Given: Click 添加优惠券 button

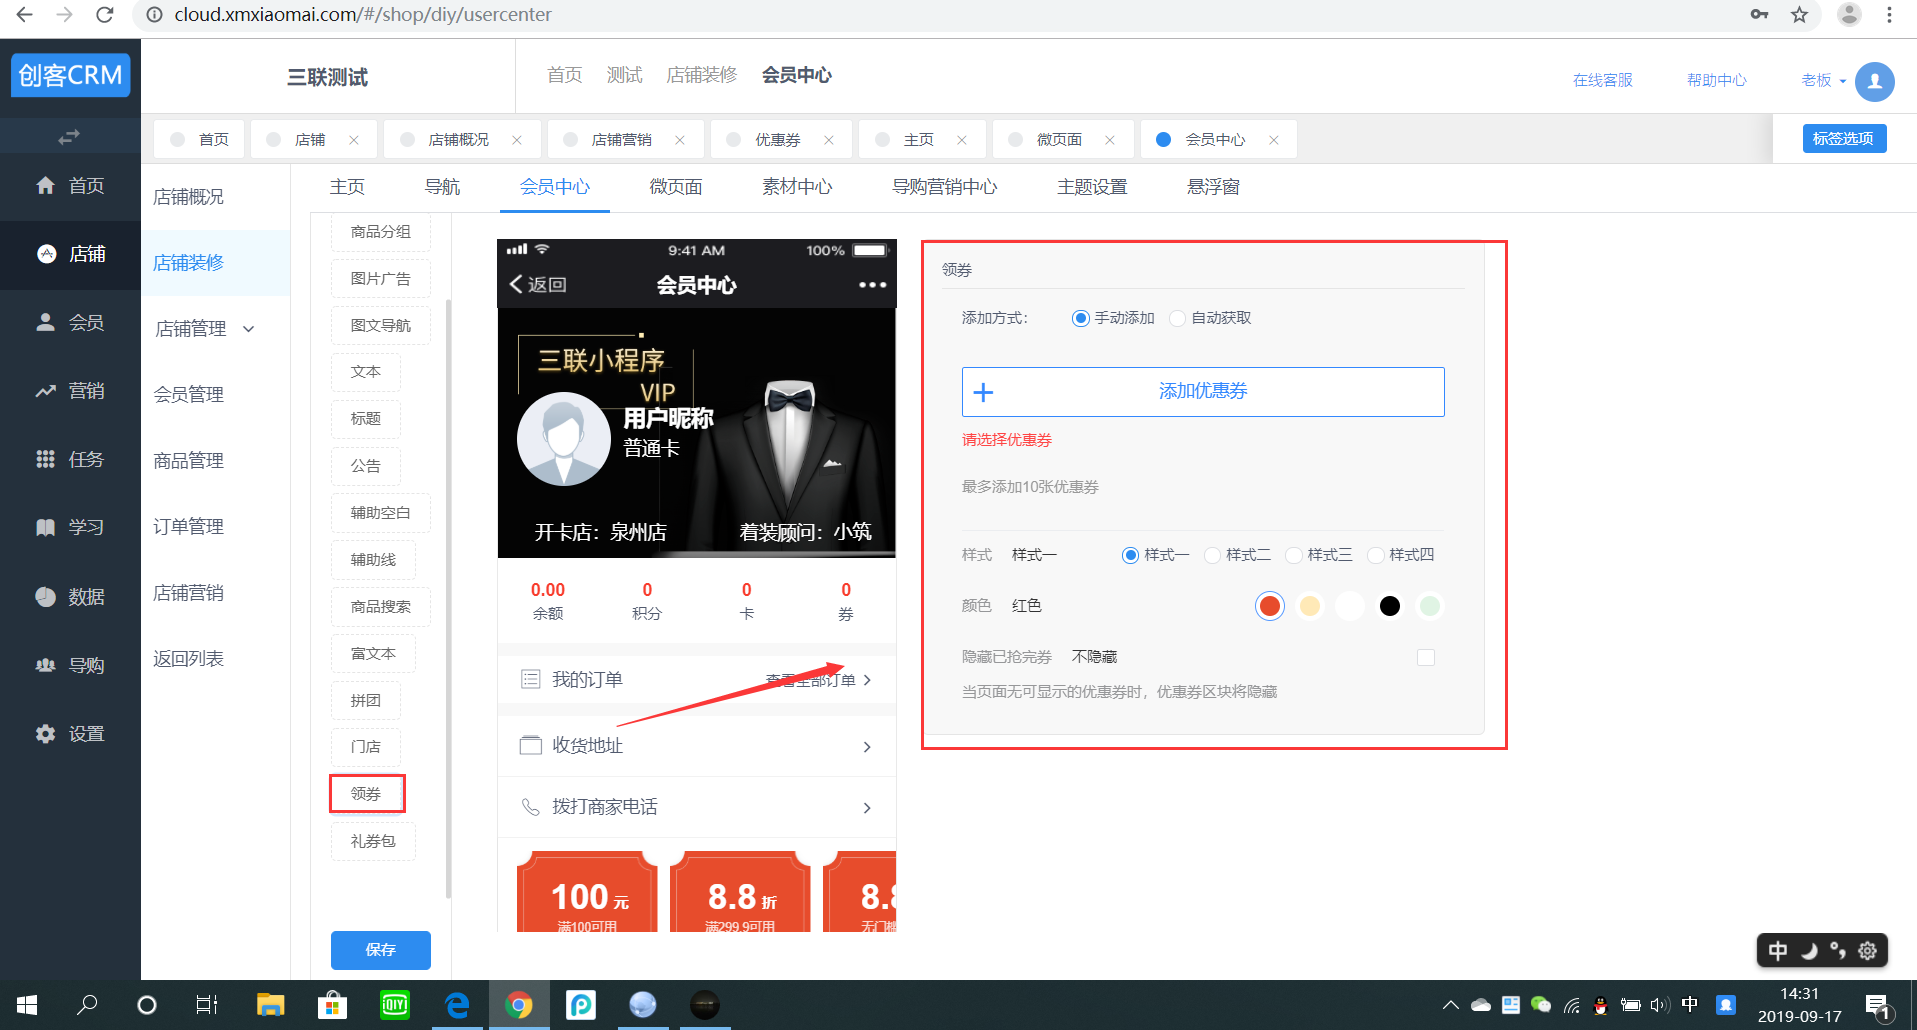Looking at the screenshot, I should coord(1203,392).
